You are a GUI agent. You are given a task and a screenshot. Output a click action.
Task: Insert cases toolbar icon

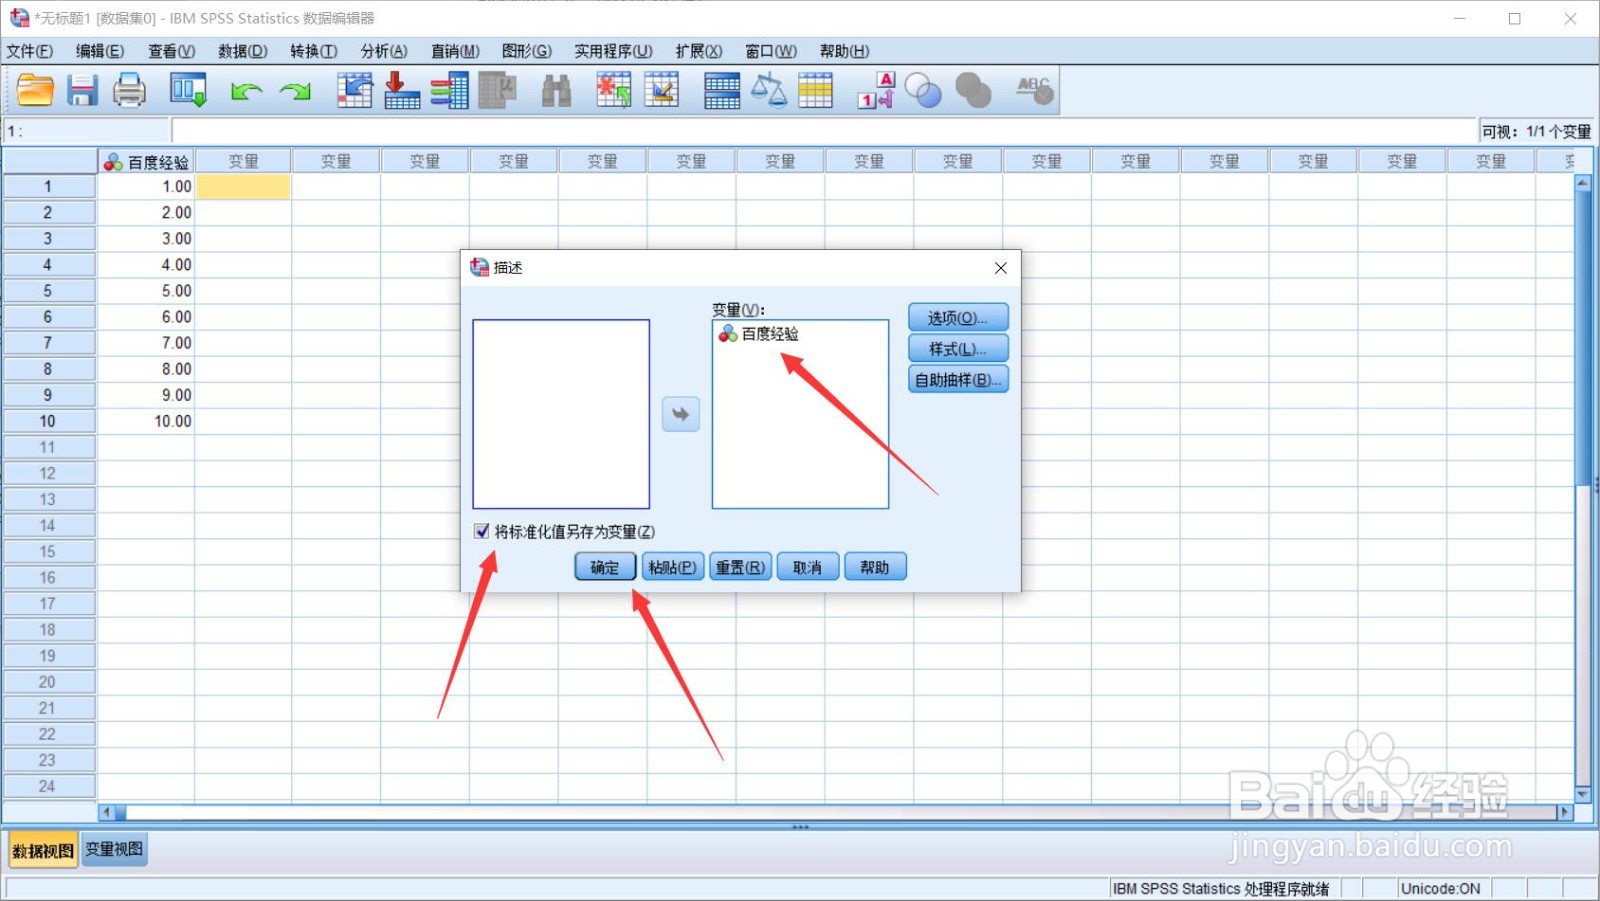(x=614, y=90)
